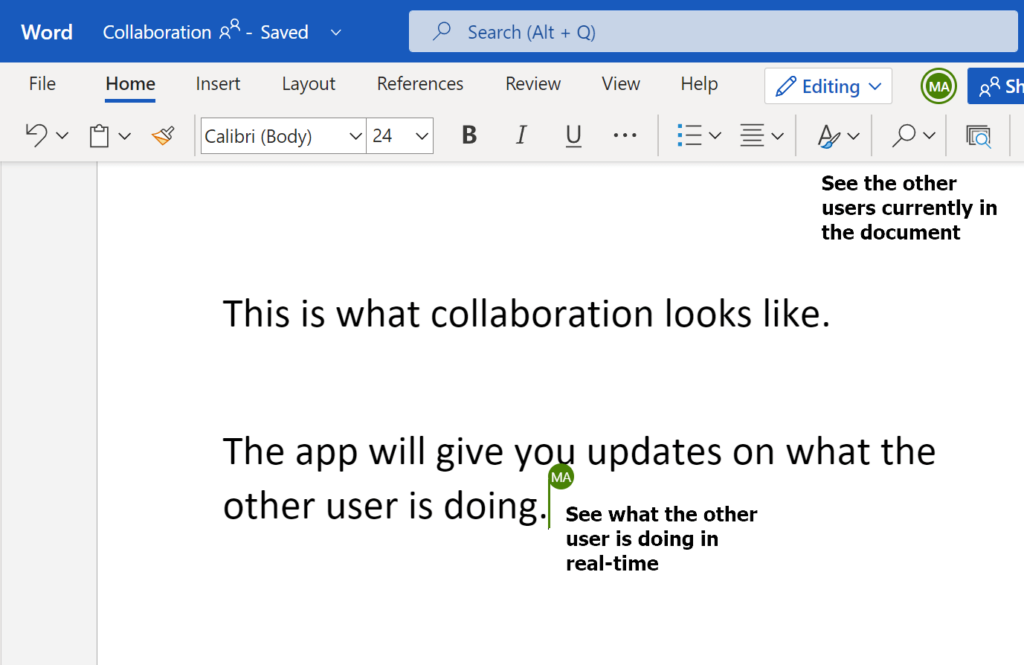Click the Collaboration document title
Image resolution: width=1024 pixels, height=665 pixels.
(x=157, y=32)
